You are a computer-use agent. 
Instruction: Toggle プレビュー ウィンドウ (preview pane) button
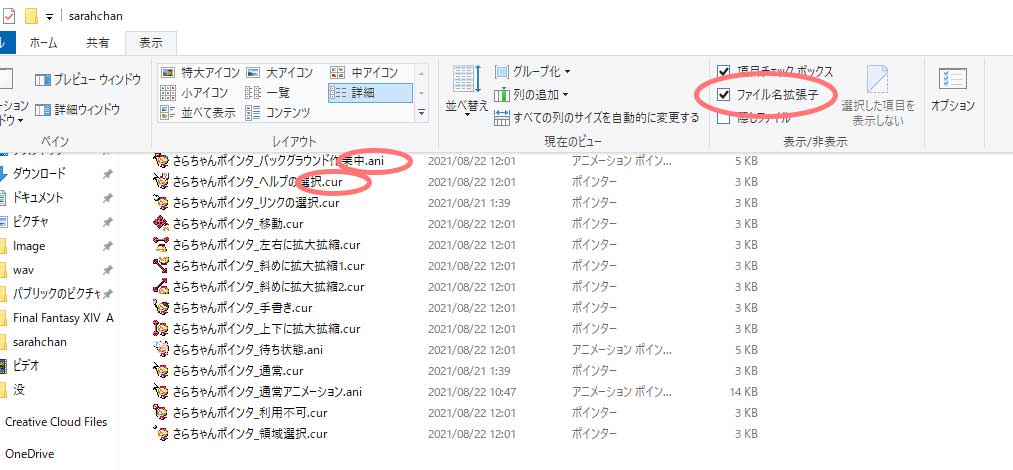[x=88, y=79]
